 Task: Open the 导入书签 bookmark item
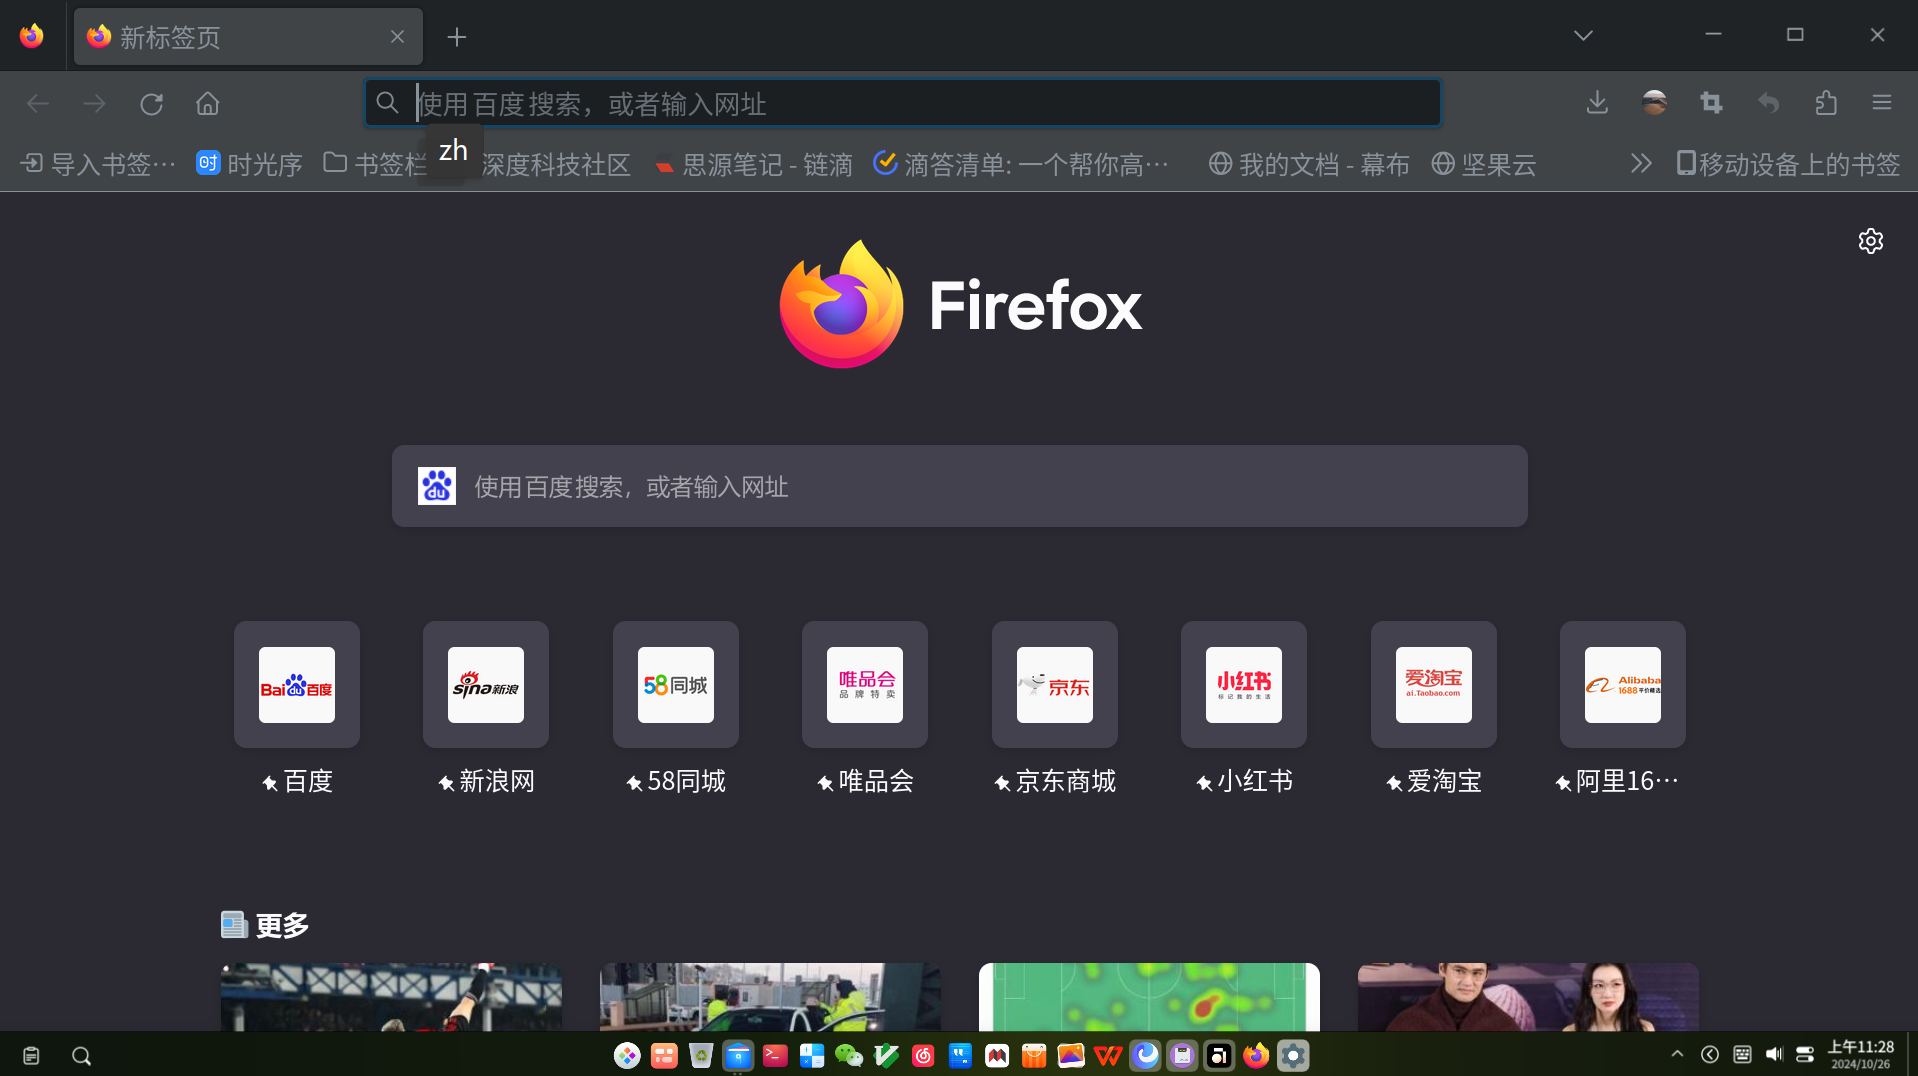click(98, 164)
